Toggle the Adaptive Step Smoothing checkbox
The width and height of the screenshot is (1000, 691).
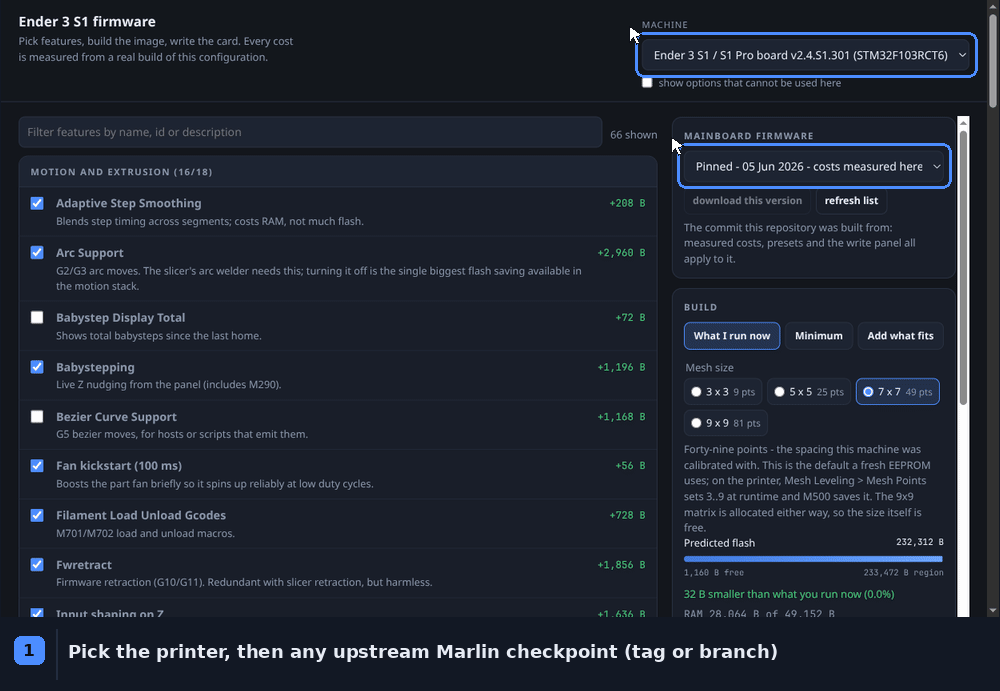coord(37,203)
